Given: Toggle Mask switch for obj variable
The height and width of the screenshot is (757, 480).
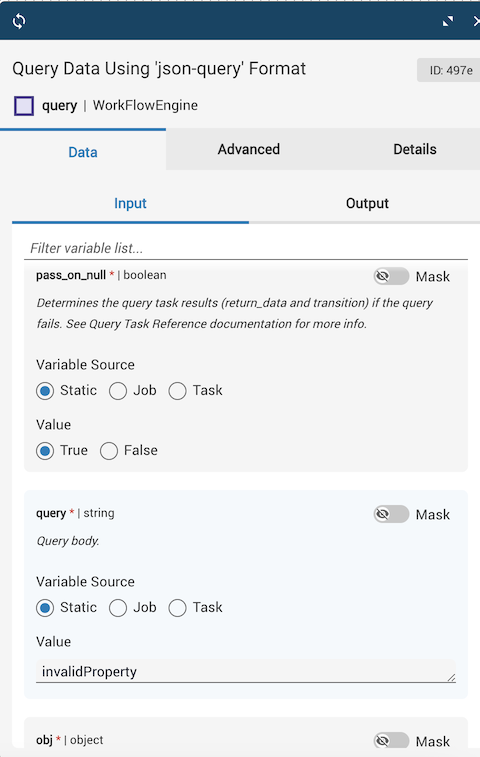Looking at the screenshot, I should pyautogui.click(x=391, y=741).
